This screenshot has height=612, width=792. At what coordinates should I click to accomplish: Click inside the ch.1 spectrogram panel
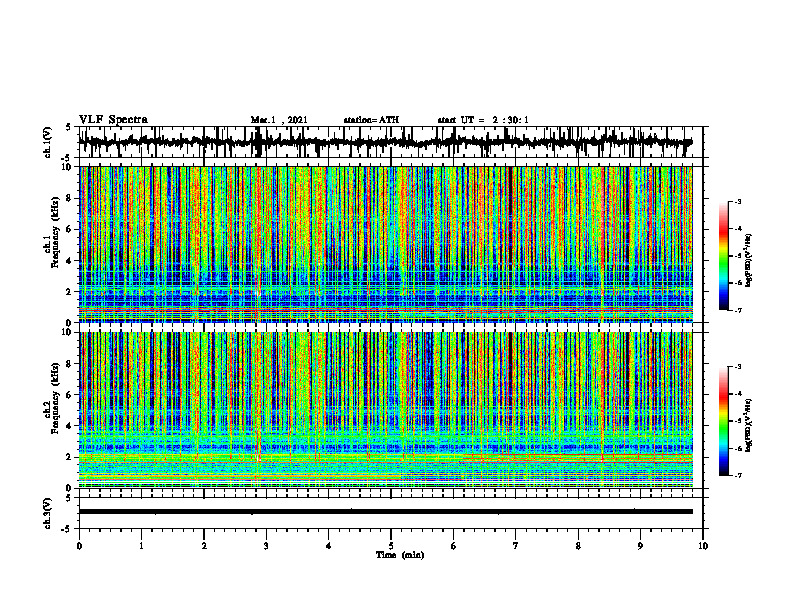385,244
